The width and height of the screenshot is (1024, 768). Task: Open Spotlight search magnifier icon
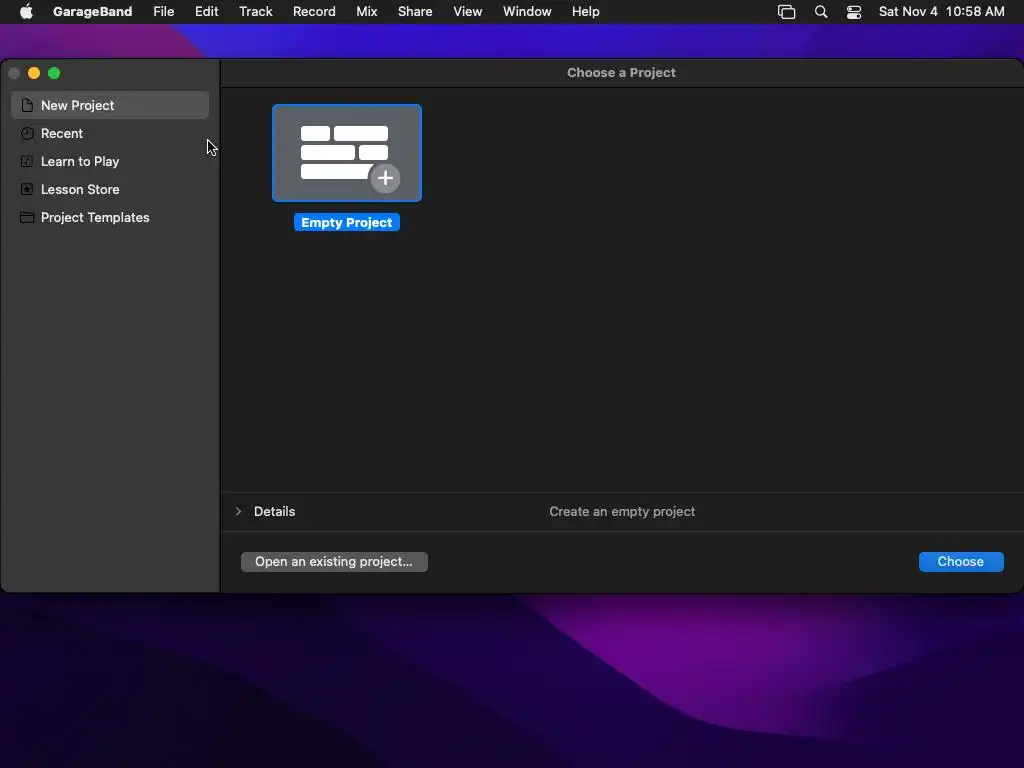point(821,12)
